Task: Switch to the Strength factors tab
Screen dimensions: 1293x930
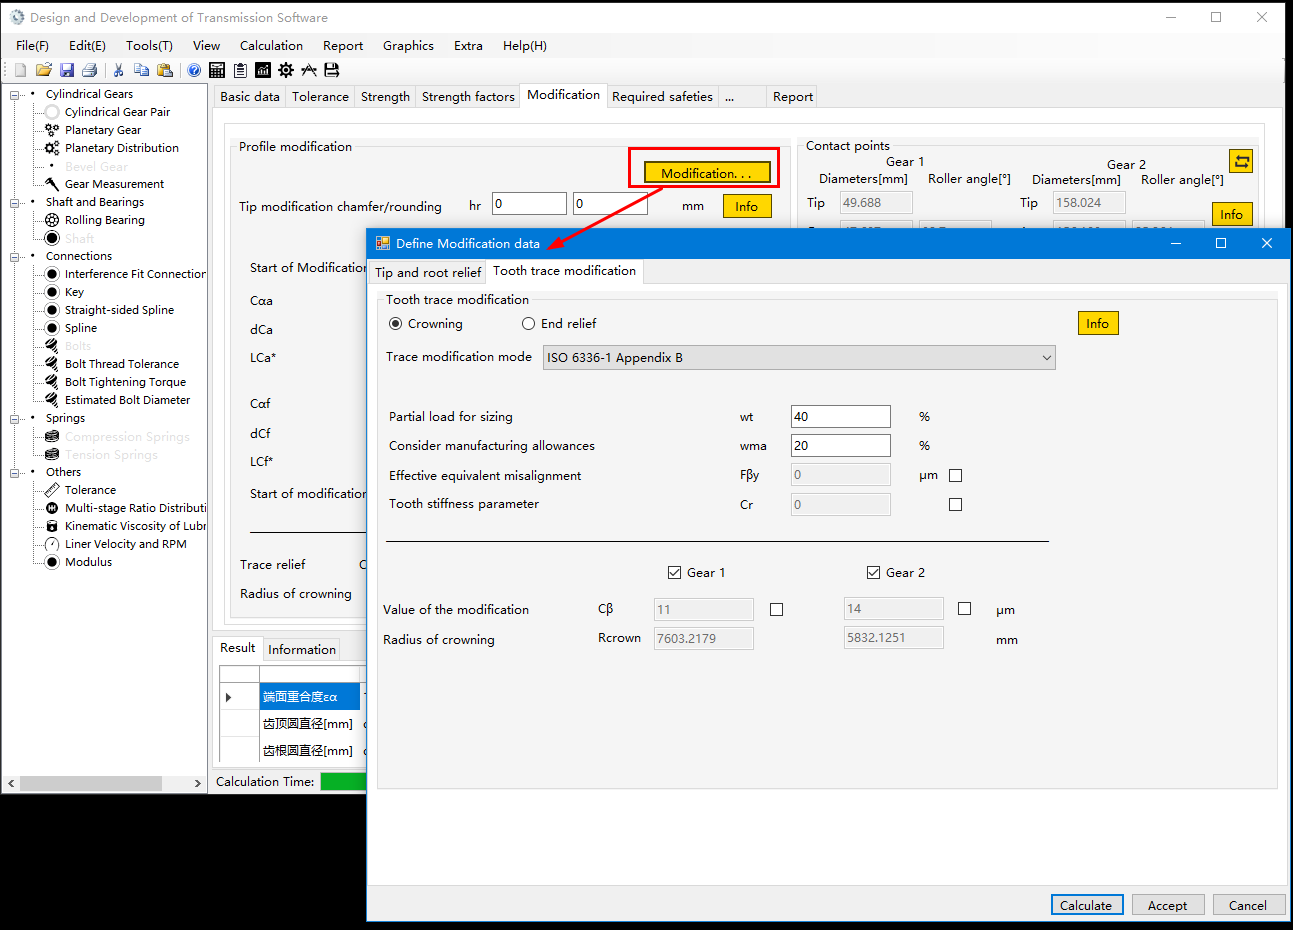Action: [468, 97]
